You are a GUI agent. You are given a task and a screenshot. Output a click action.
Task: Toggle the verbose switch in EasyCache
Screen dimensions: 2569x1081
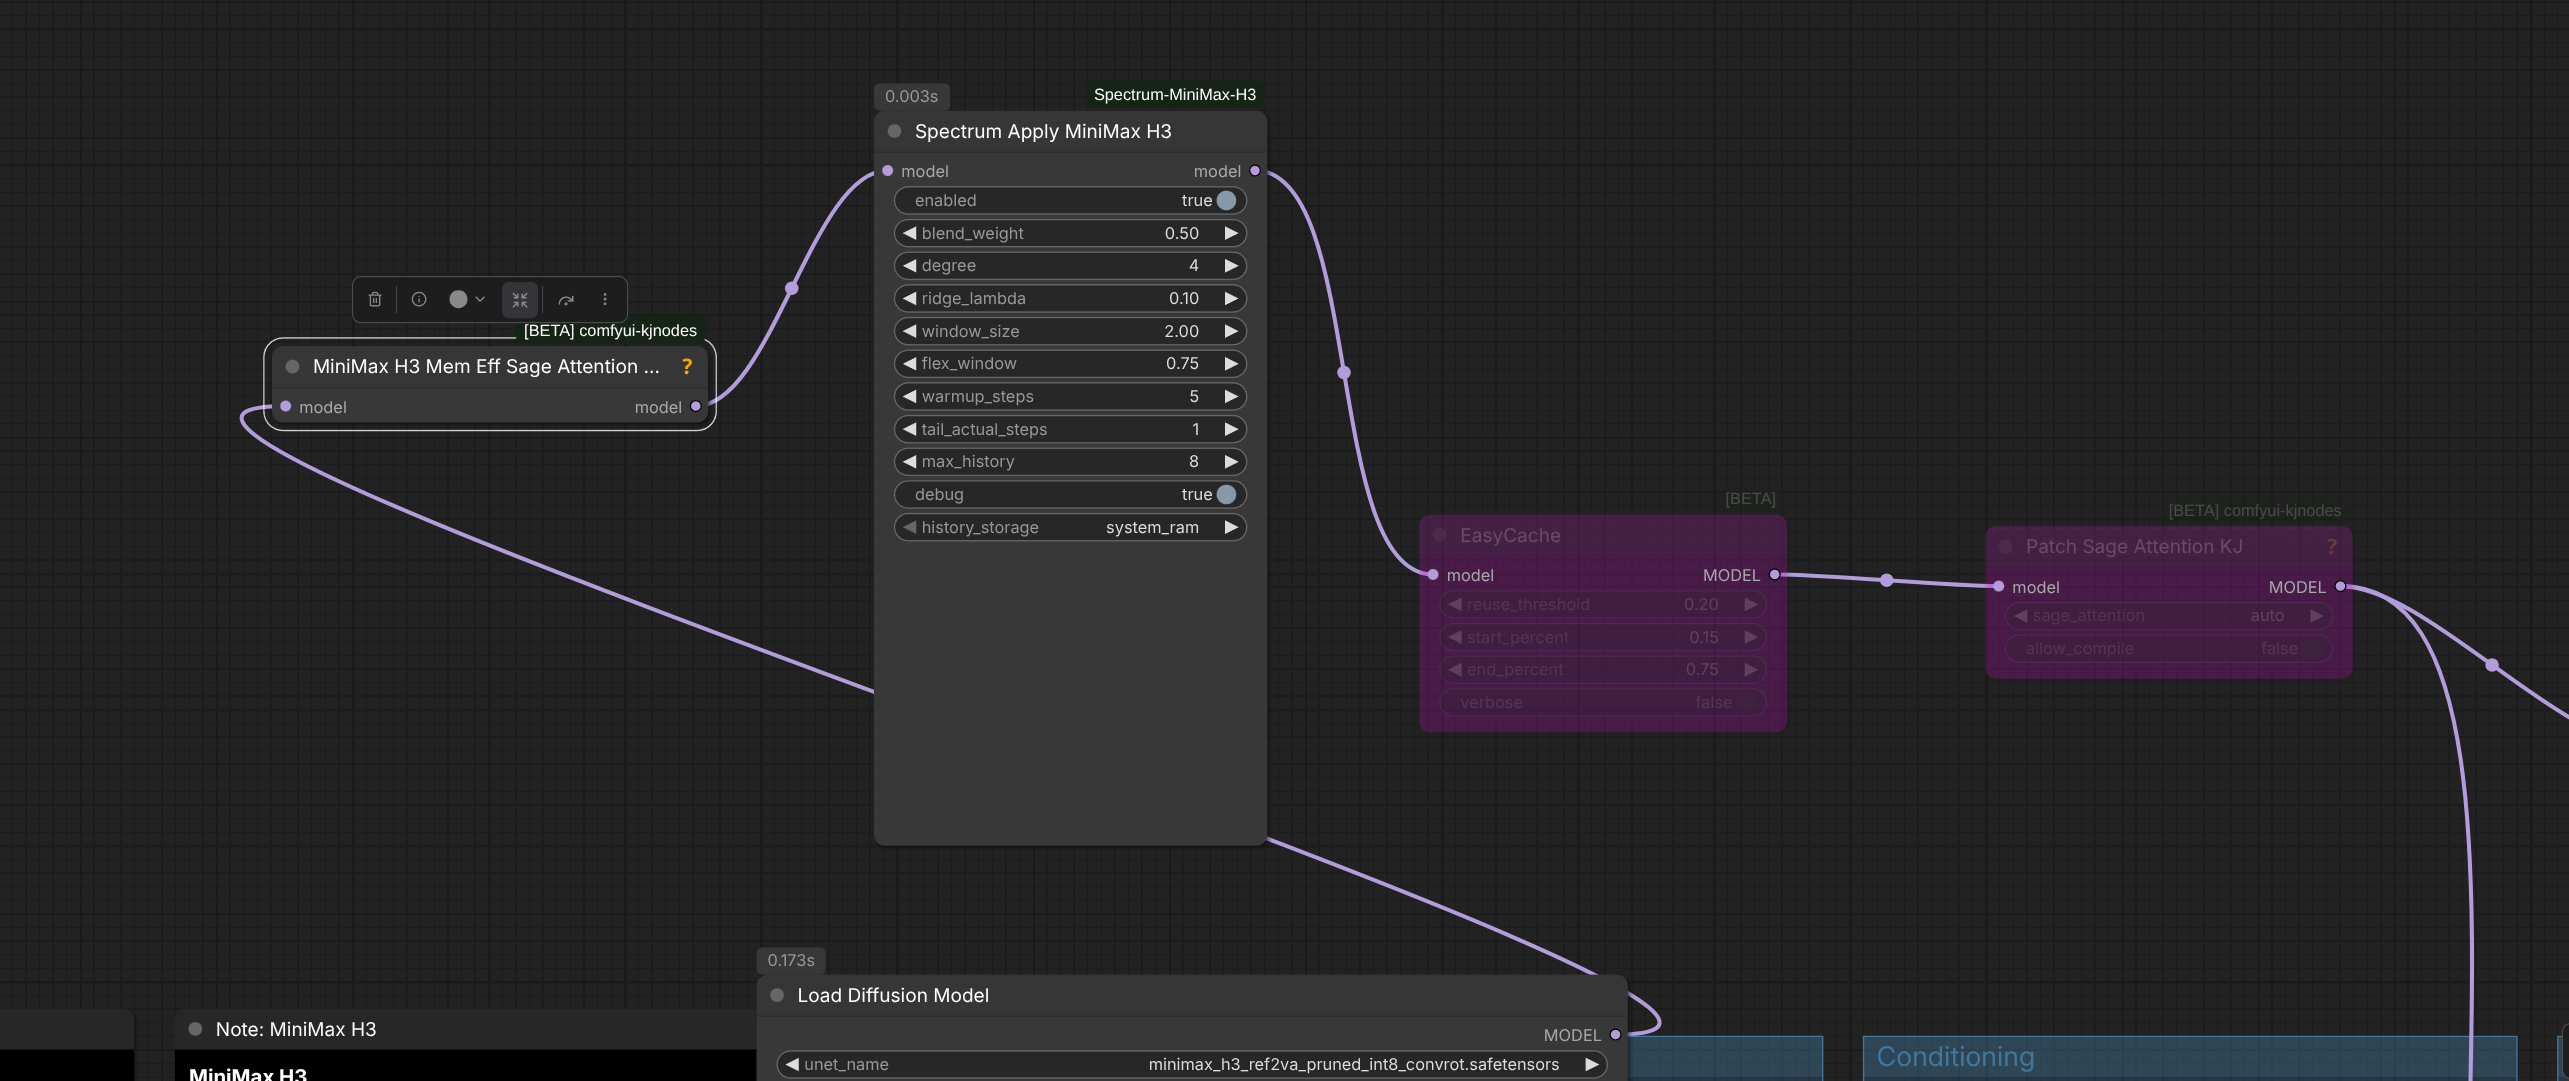pos(1603,702)
